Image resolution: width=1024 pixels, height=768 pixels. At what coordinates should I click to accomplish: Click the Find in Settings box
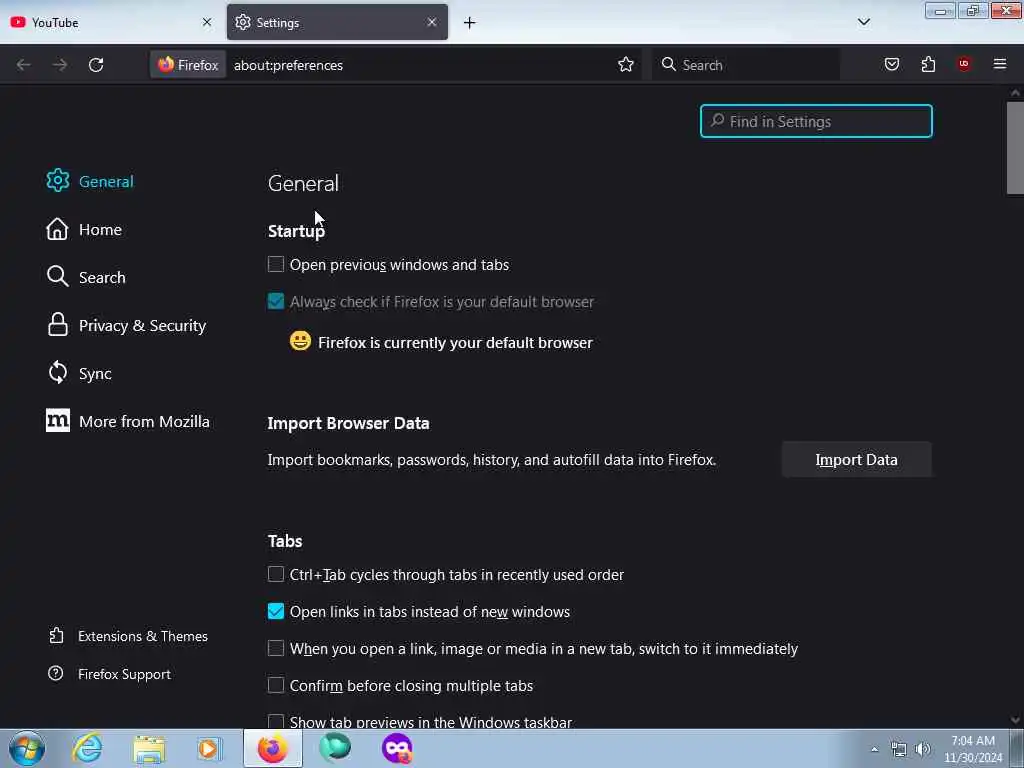click(x=816, y=121)
